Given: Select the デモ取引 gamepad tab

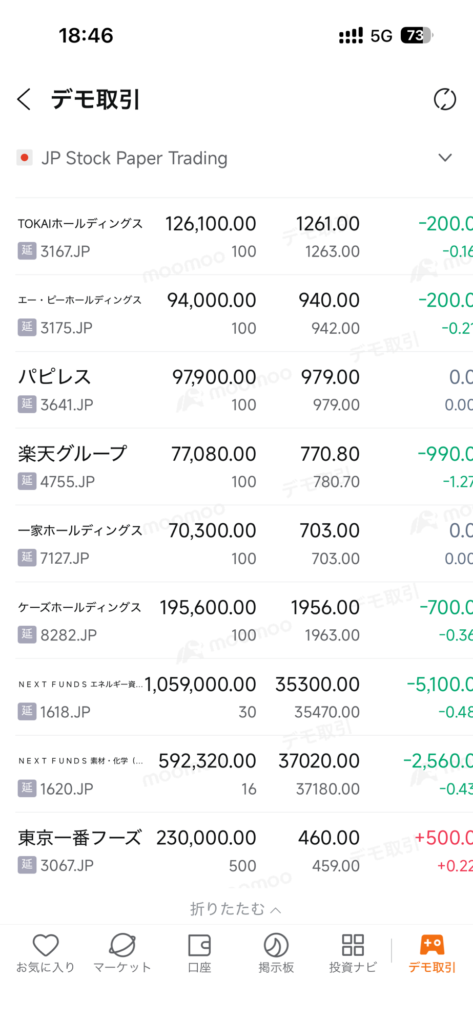Looking at the screenshot, I should coord(432,955).
